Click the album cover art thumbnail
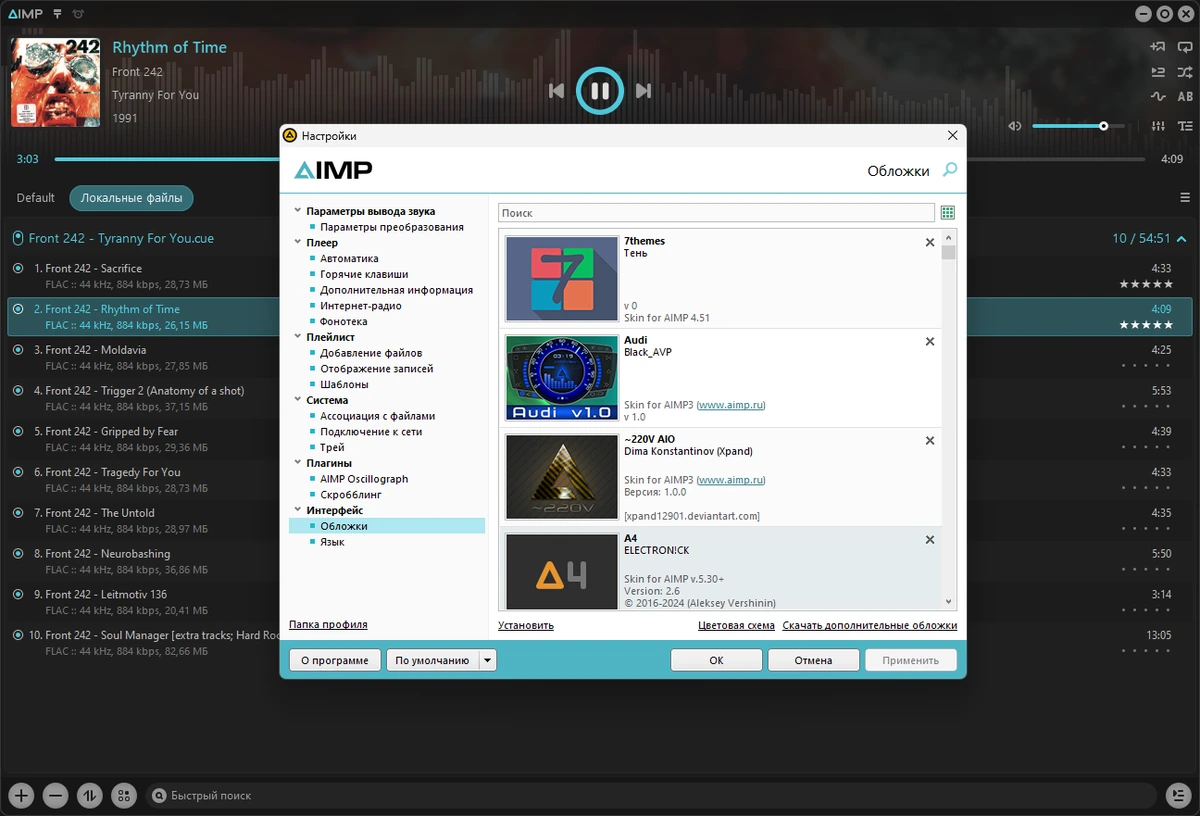This screenshot has width=1200, height=816. 55,82
